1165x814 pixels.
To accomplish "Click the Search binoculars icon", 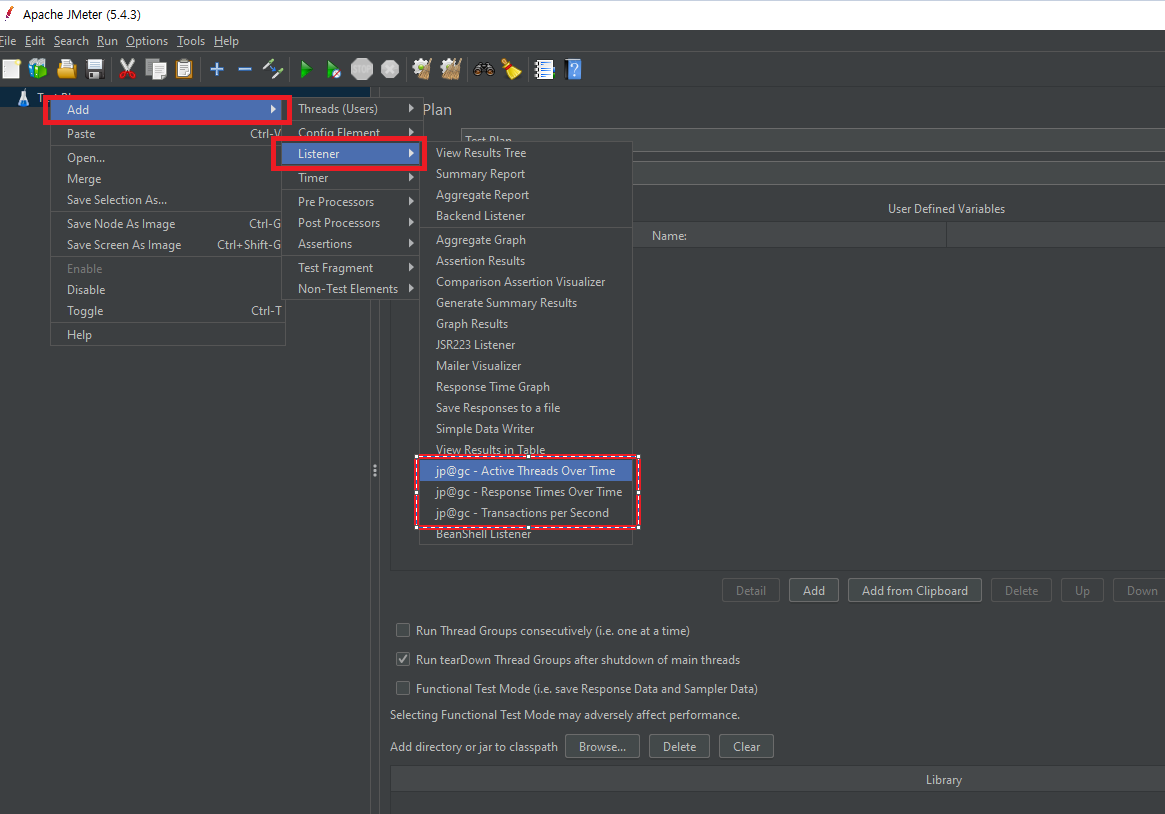I will 484,69.
